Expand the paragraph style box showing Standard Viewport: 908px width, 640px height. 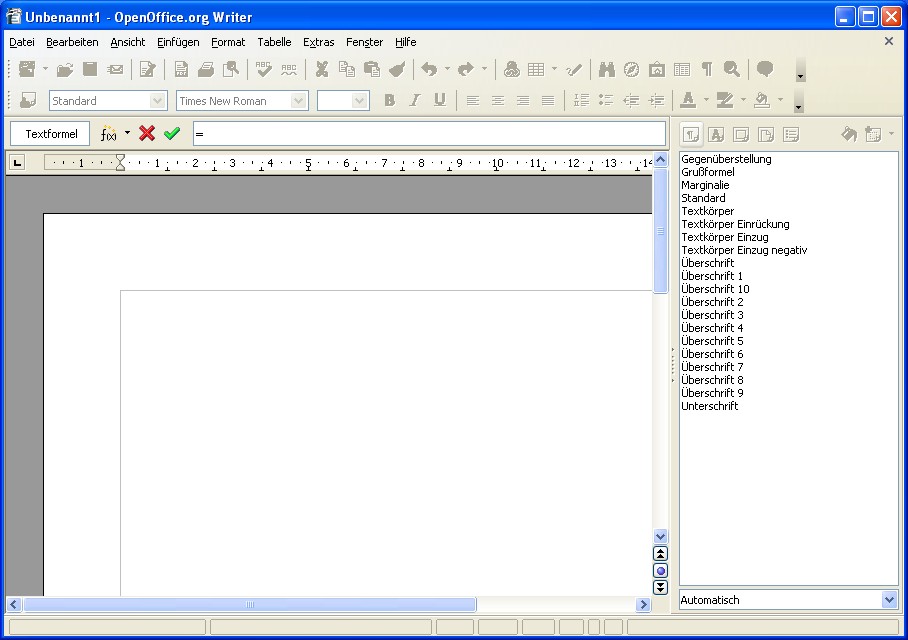[158, 101]
